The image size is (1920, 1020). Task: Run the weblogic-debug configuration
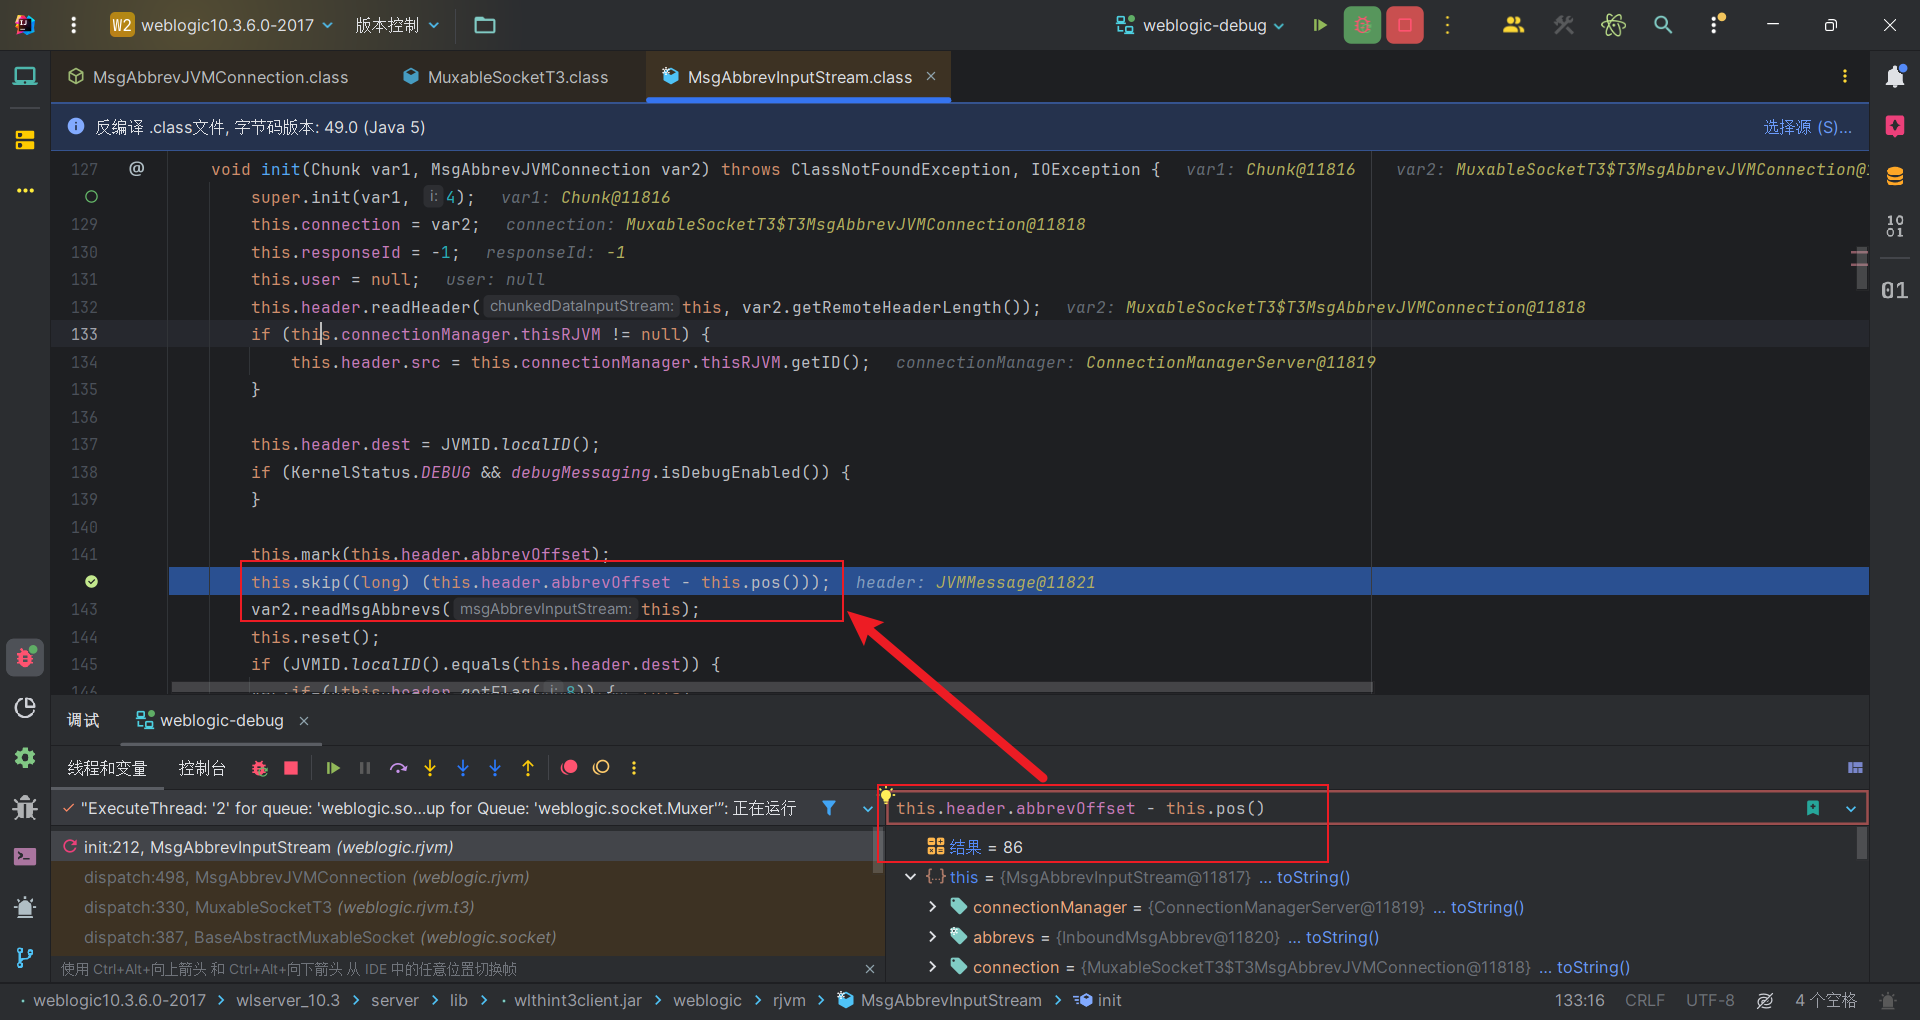1320,25
